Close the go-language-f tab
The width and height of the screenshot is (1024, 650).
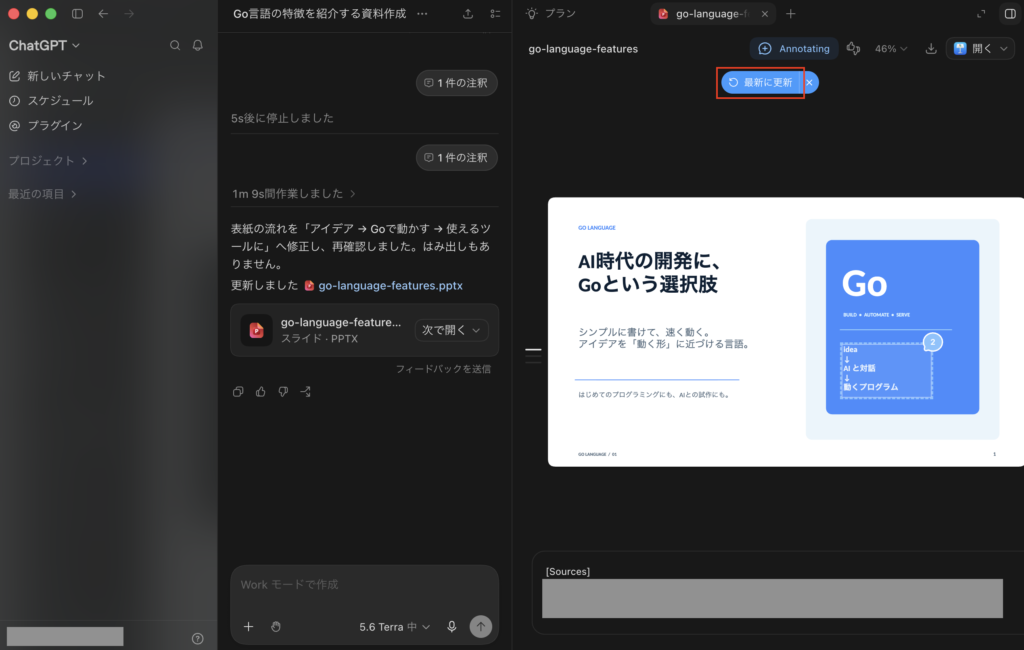765,14
